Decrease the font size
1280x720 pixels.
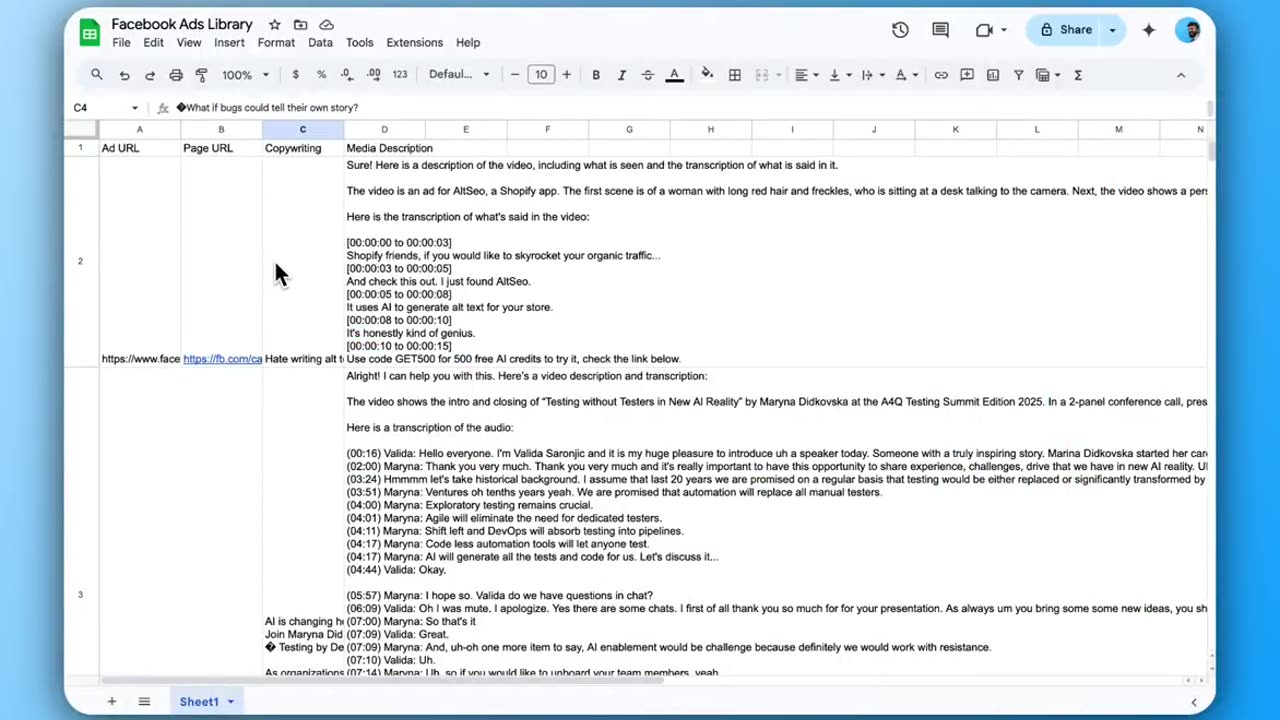click(515, 75)
